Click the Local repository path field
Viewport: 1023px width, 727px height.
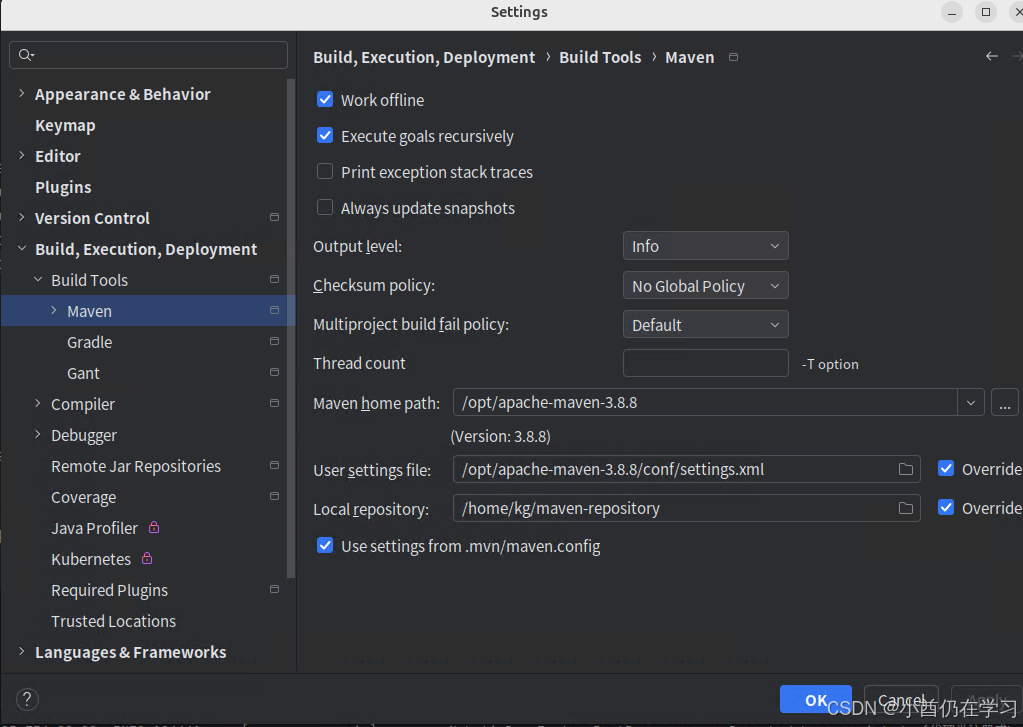686,508
